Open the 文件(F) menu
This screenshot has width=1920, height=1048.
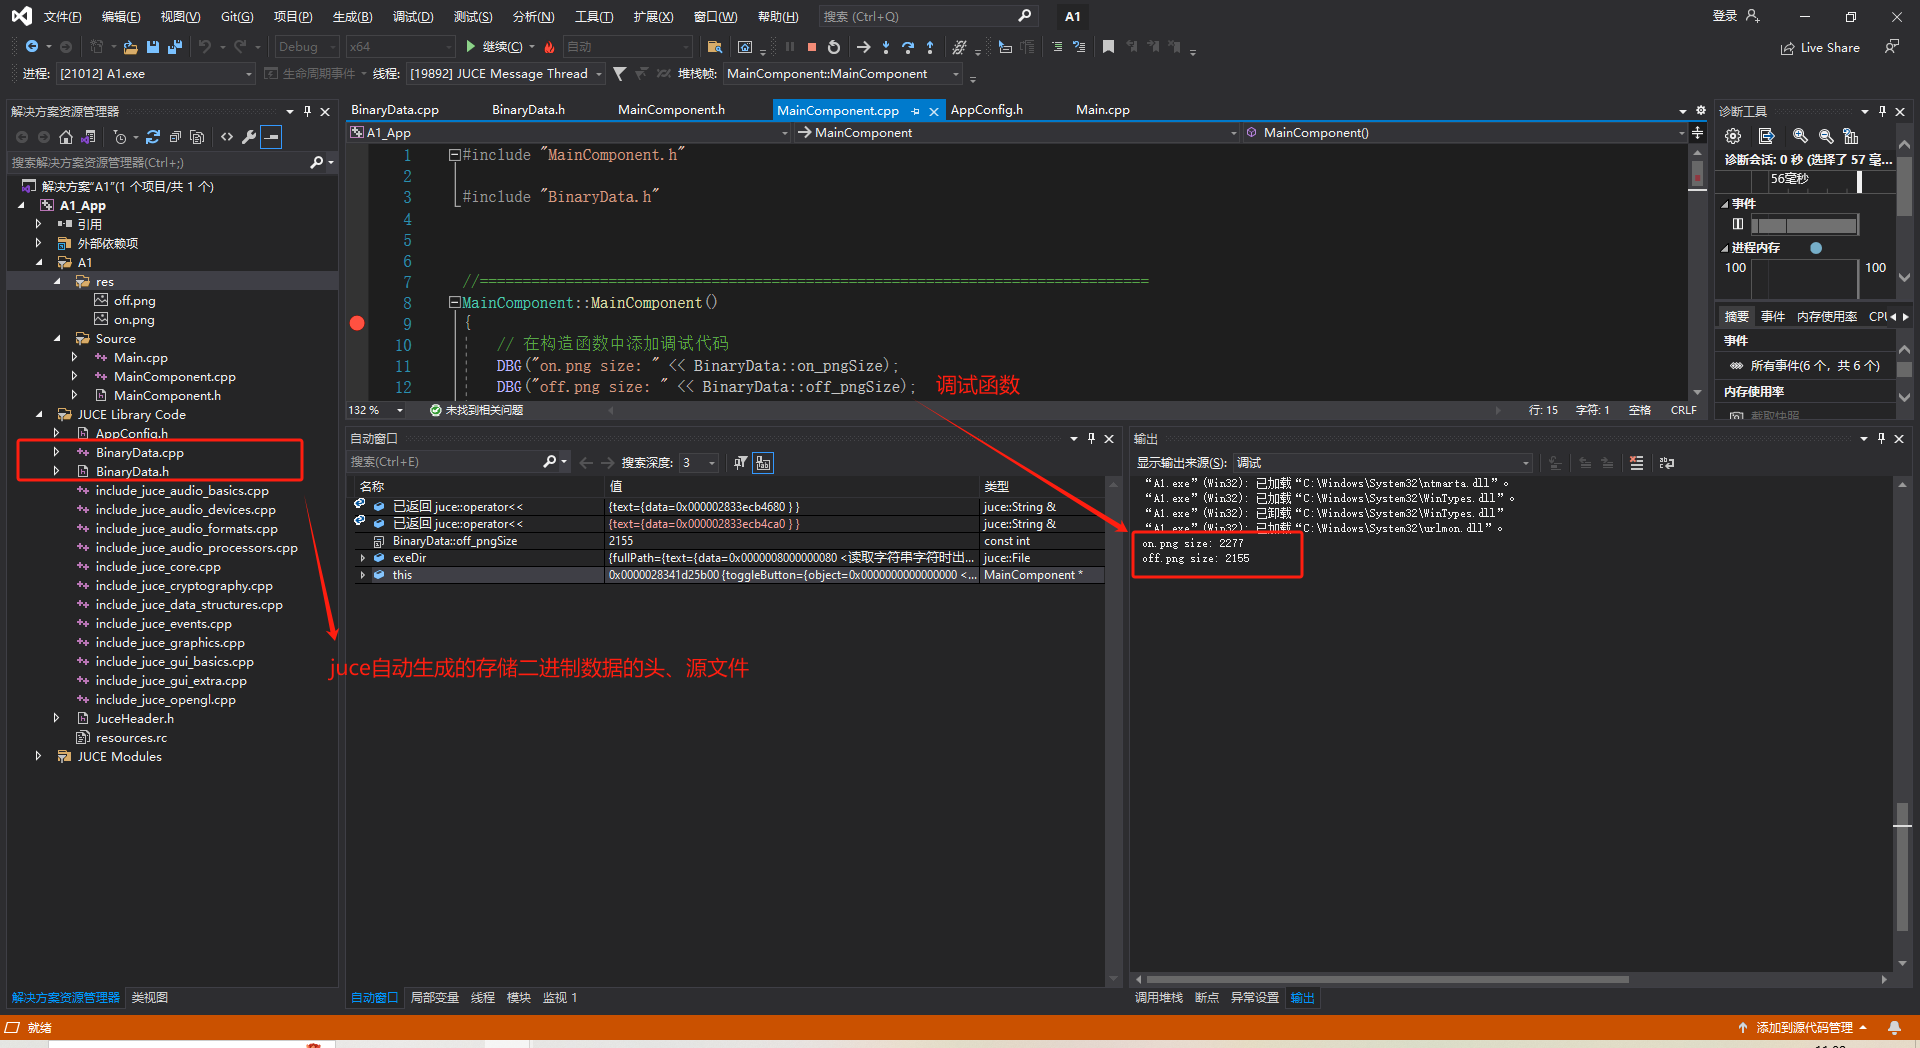[x=62, y=17]
